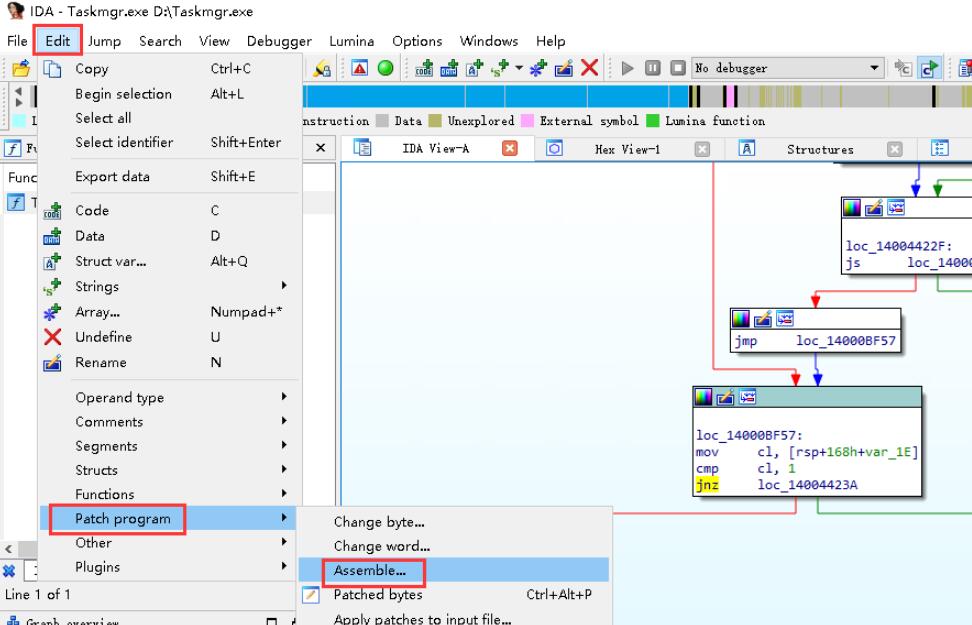Click the jmp loc_14000BF57 instruction
This screenshot has height=625, width=972.
815,340
